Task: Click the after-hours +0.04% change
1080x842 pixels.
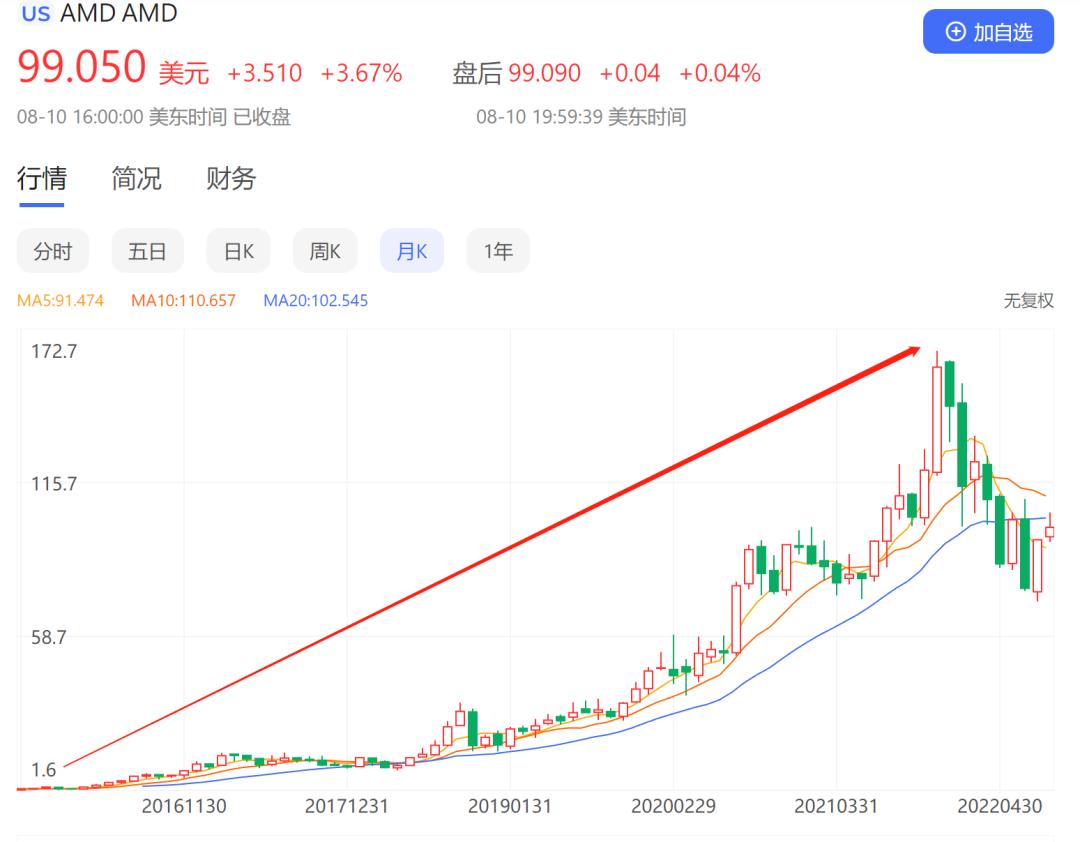Action: tap(720, 72)
